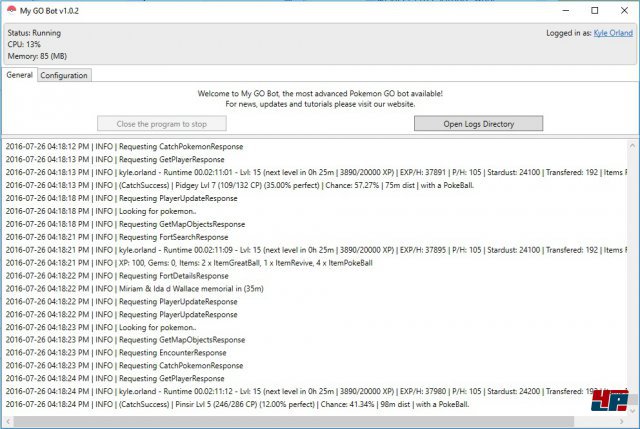Screen dimensions: 640x429
Task: Select the 04:18:23 PM Requesting GetMapObjectsResponse line
Action: pyautogui.click(x=125, y=340)
